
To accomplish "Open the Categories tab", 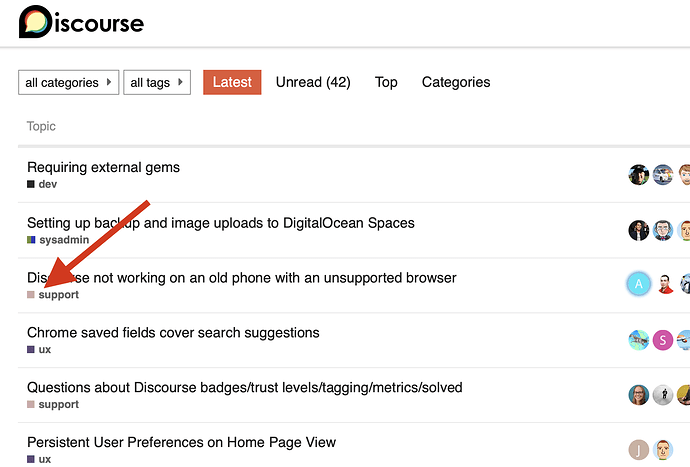I will click(456, 82).
